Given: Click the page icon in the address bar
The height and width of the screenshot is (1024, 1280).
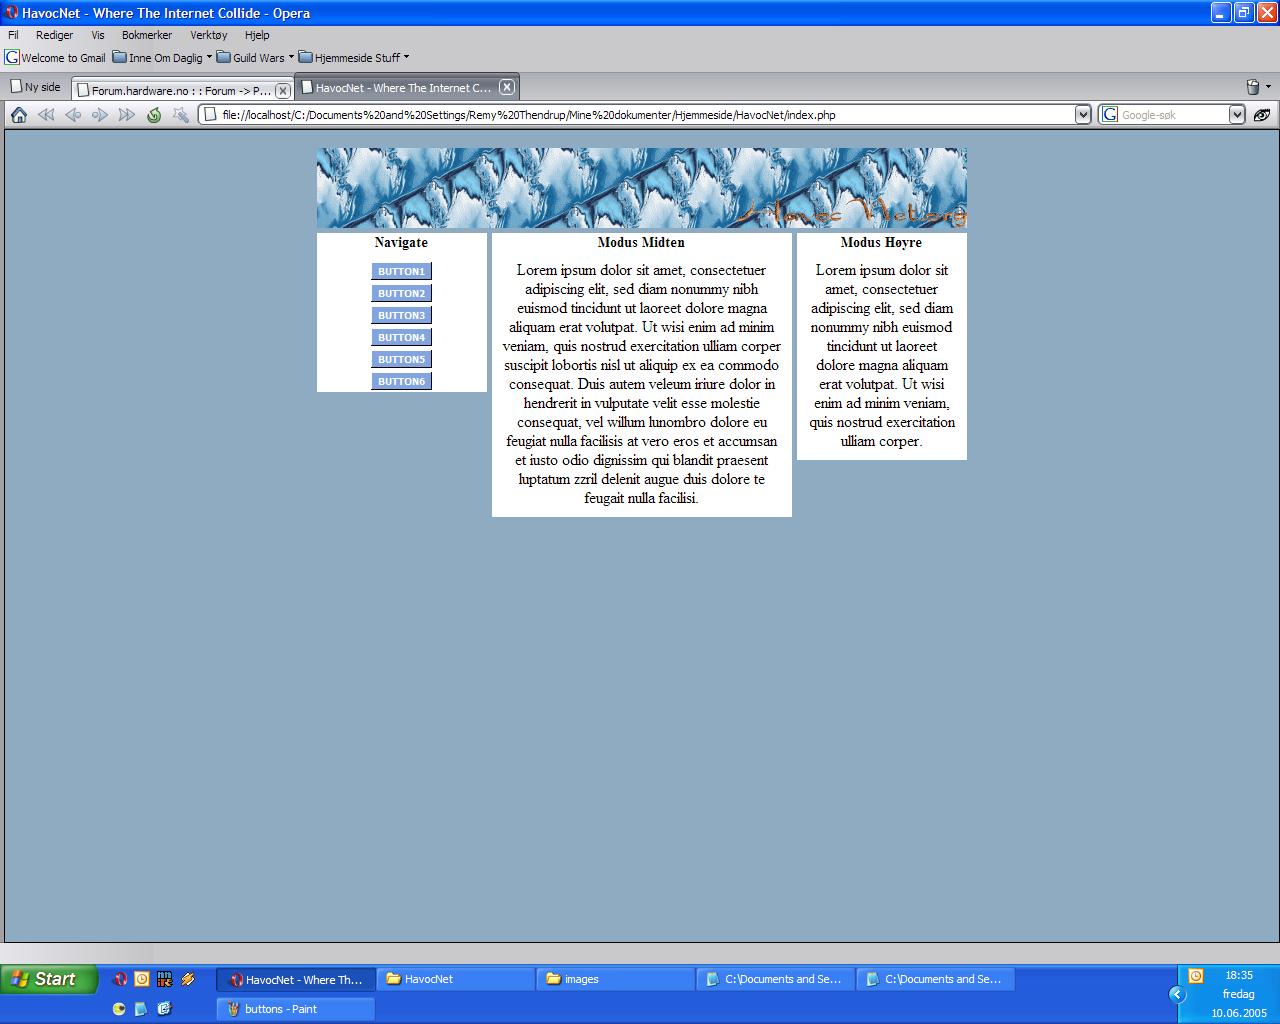Looking at the screenshot, I should (x=210, y=115).
